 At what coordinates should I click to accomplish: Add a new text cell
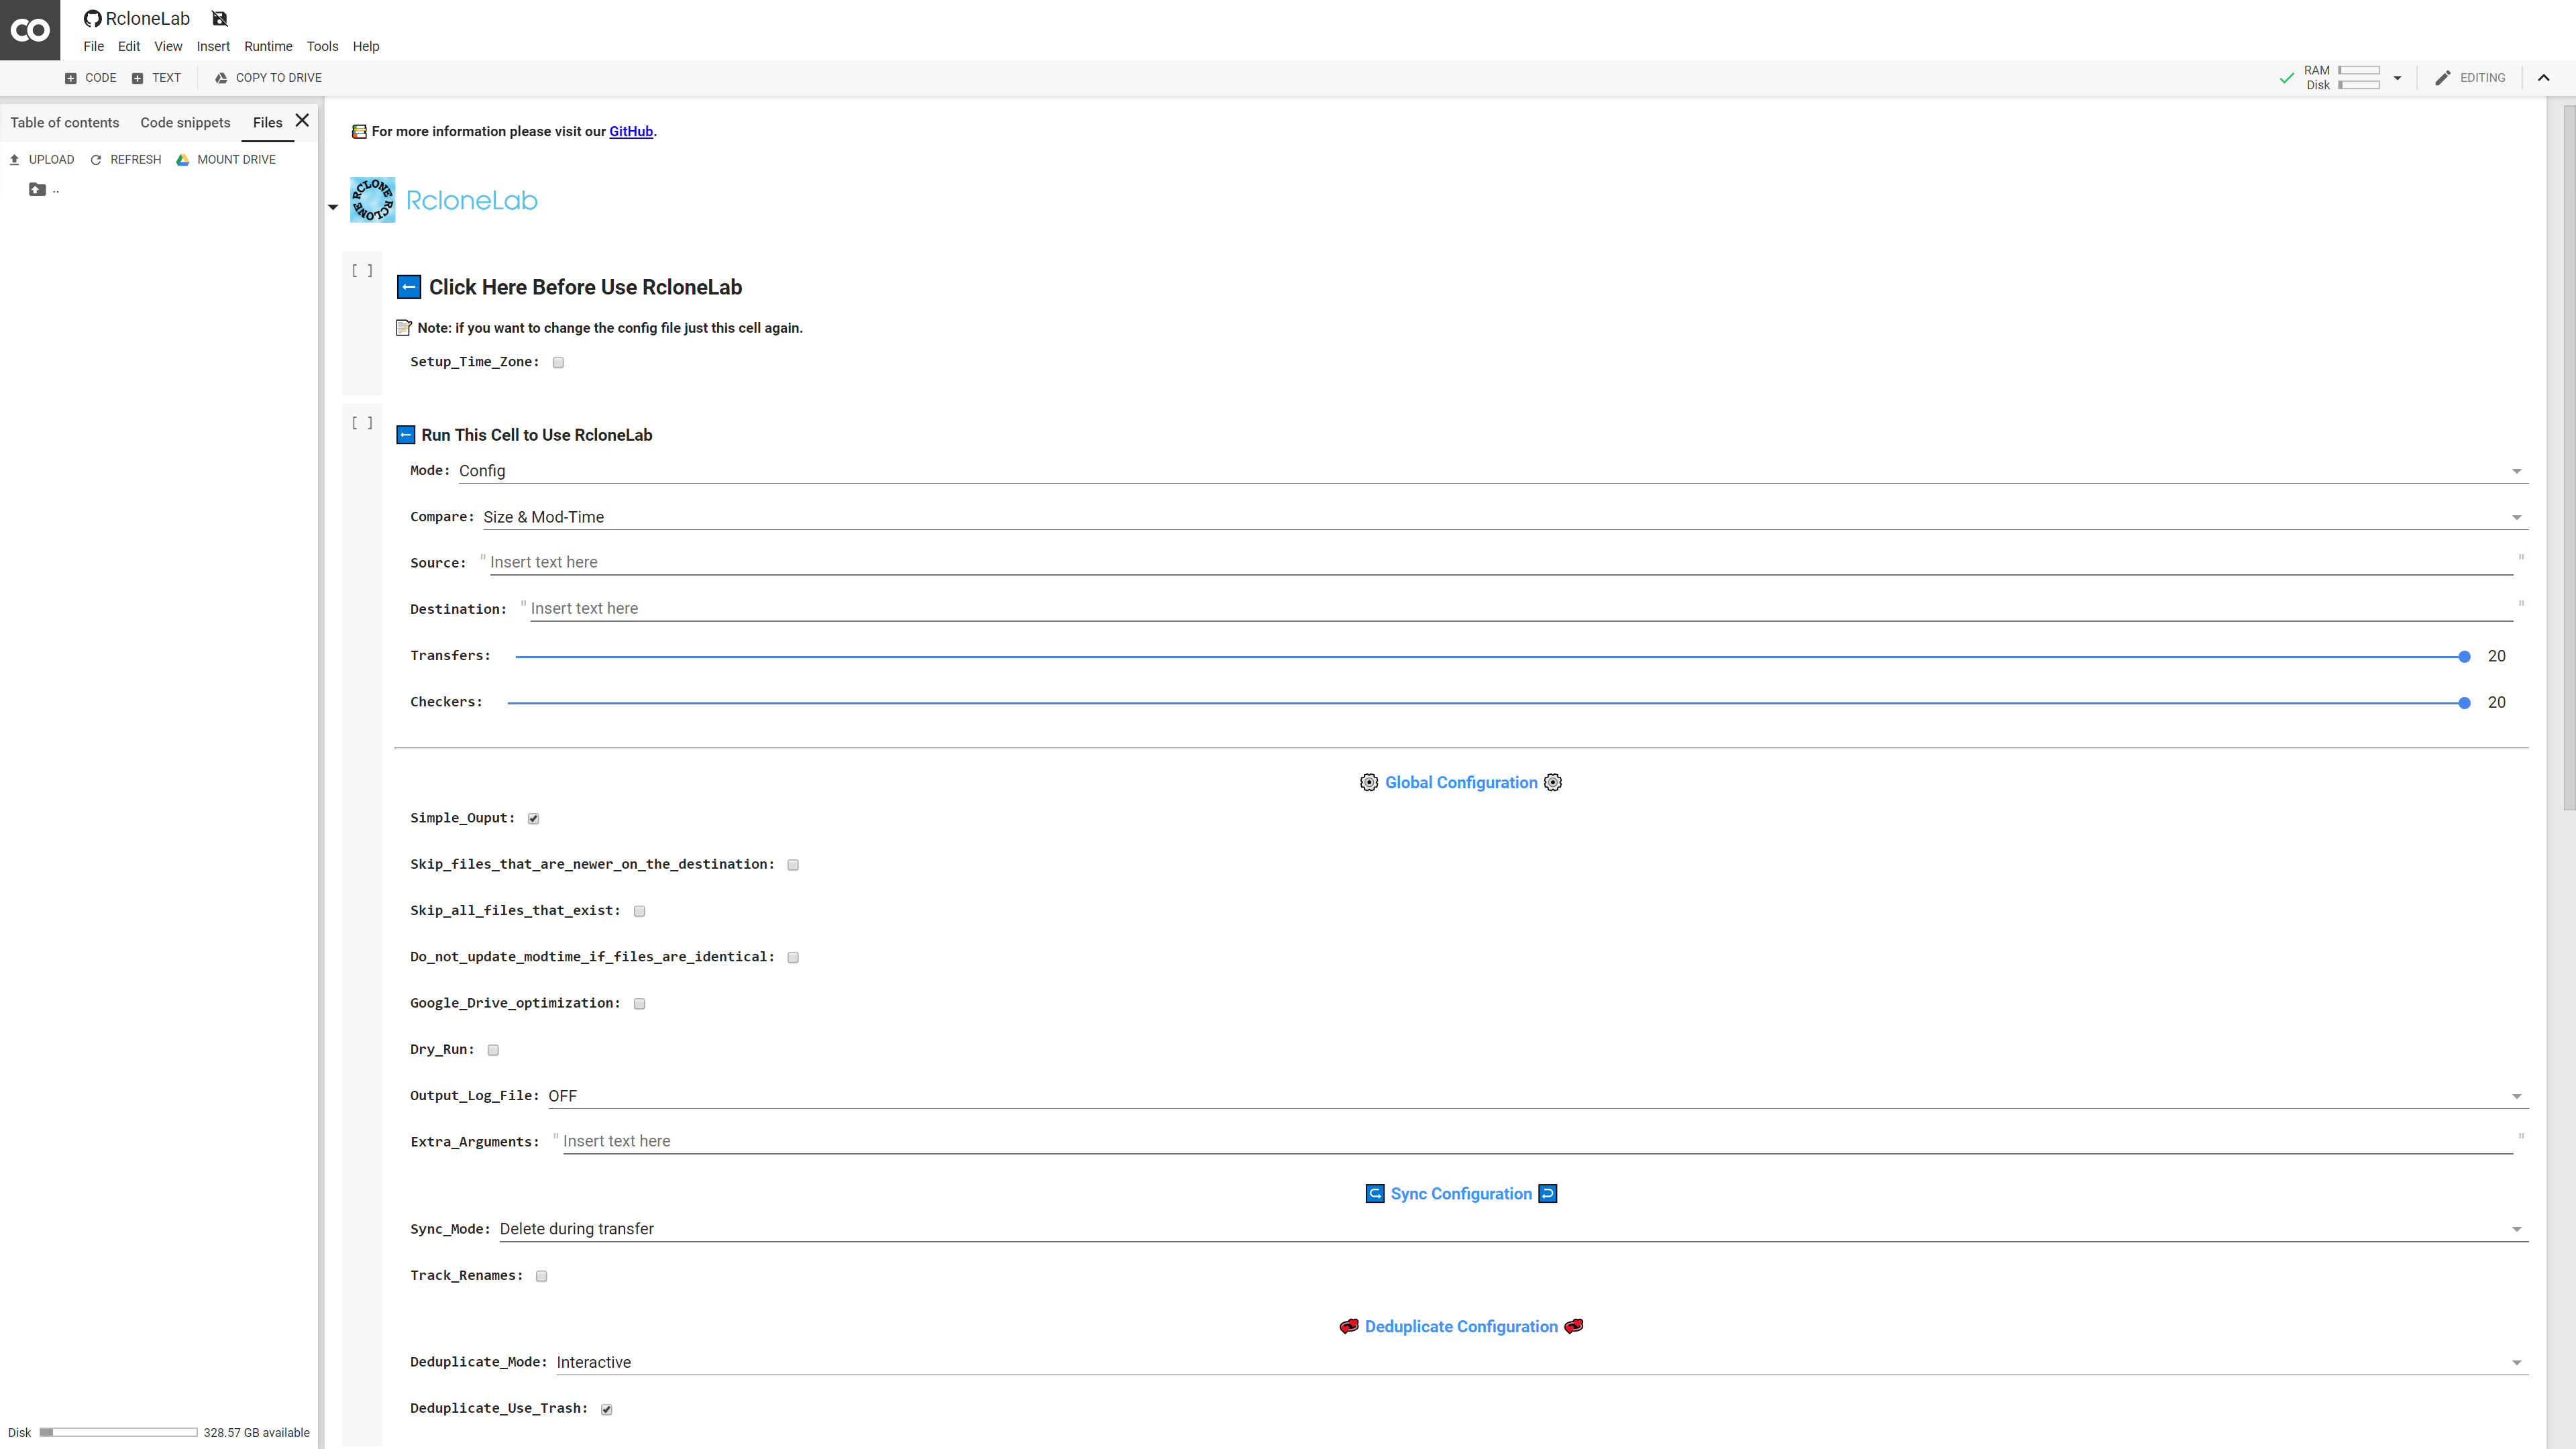[x=157, y=78]
